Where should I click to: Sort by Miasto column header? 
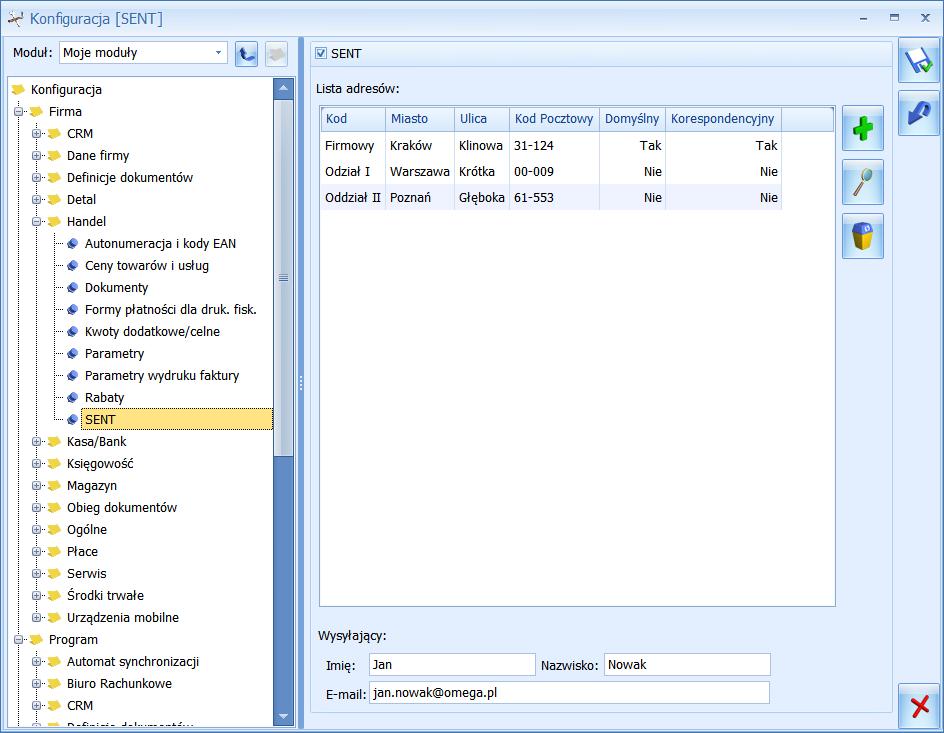coord(420,119)
